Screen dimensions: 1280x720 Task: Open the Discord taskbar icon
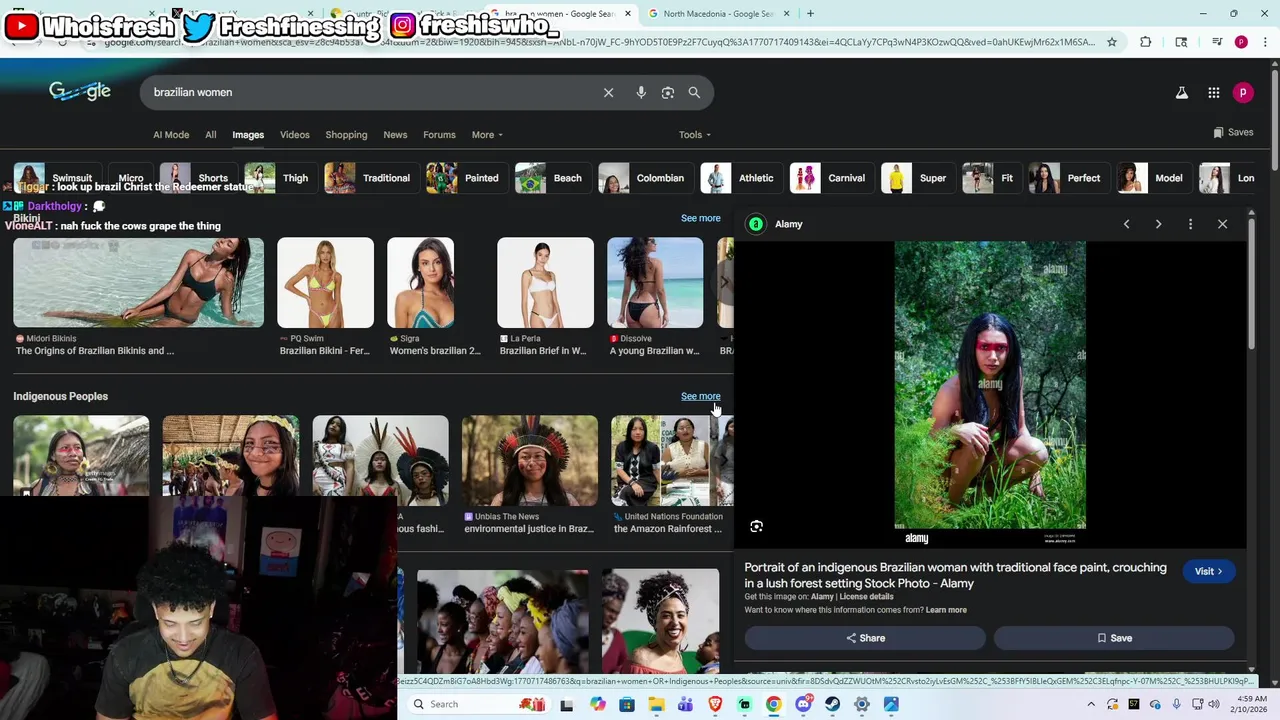pyautogui.click(x=803, y=704)
